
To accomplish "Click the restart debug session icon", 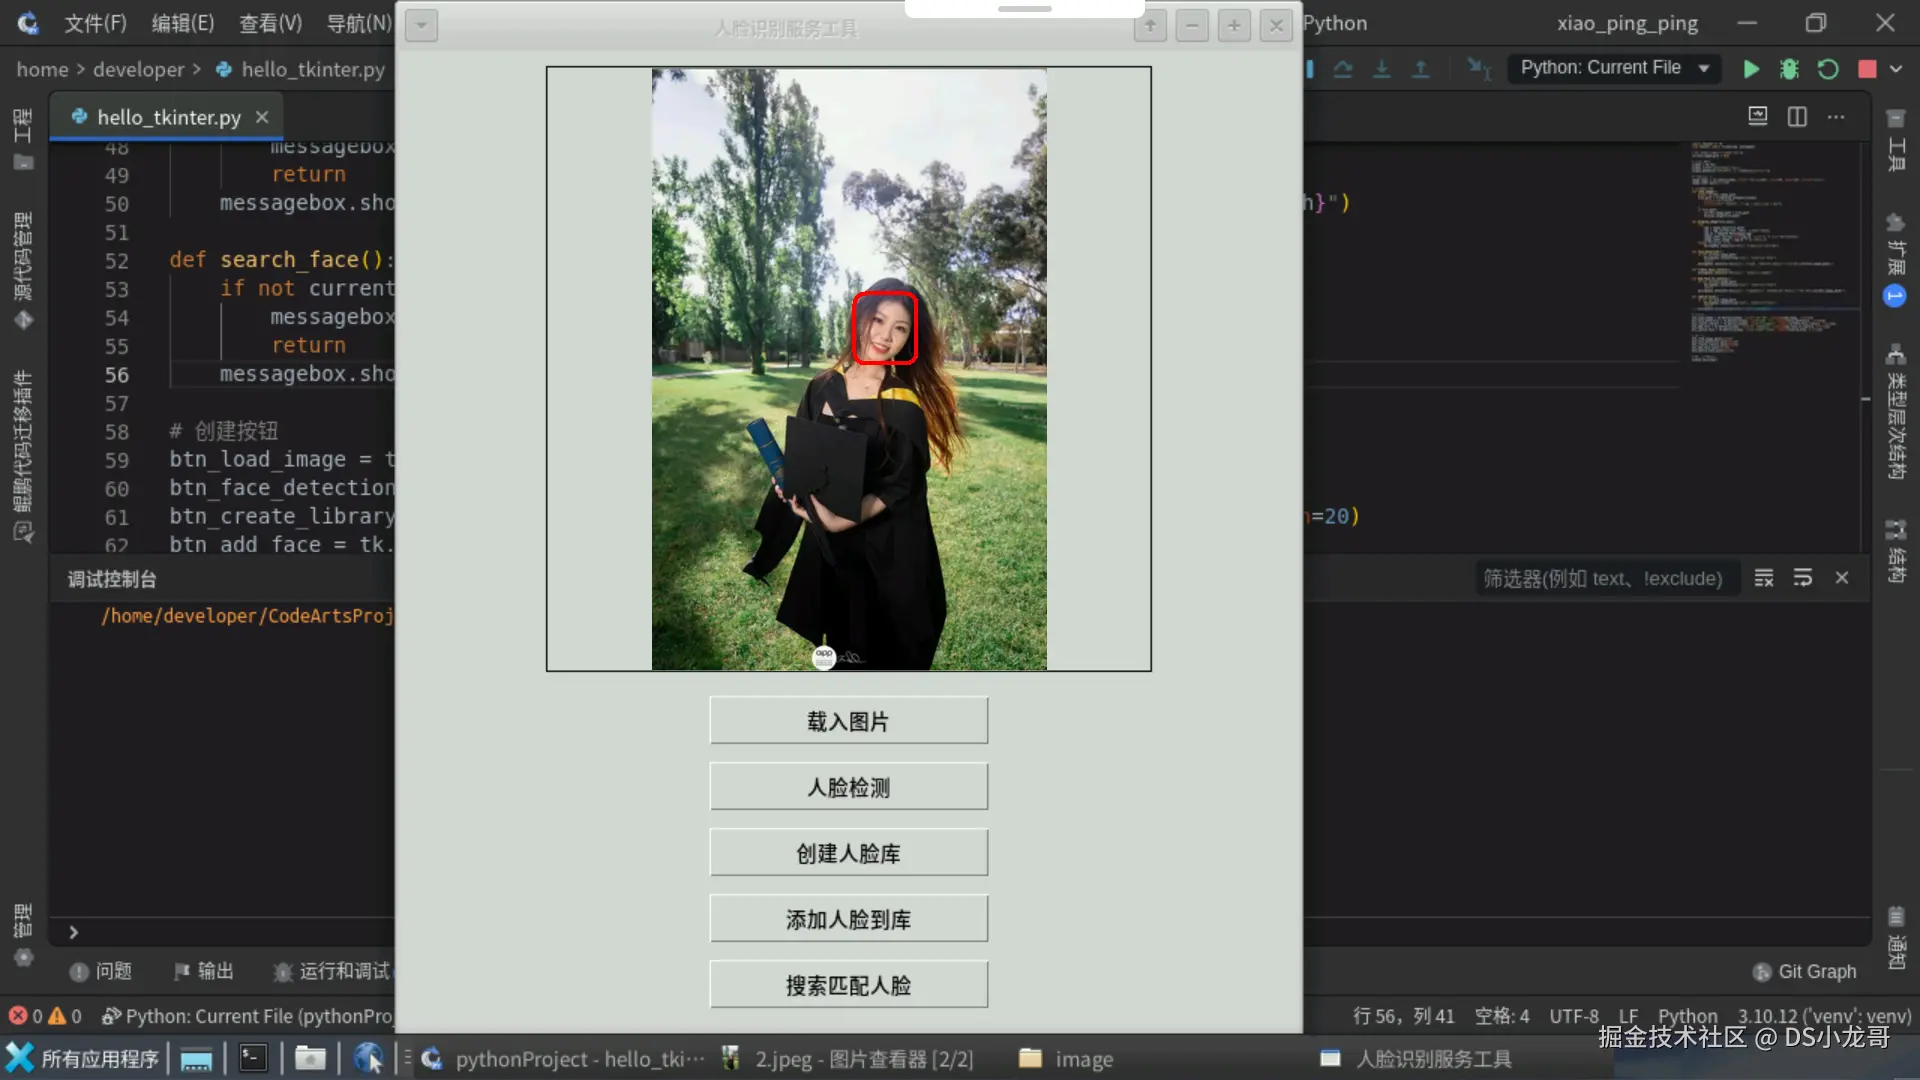I will pyautogui.click(x=1828, y=69).
